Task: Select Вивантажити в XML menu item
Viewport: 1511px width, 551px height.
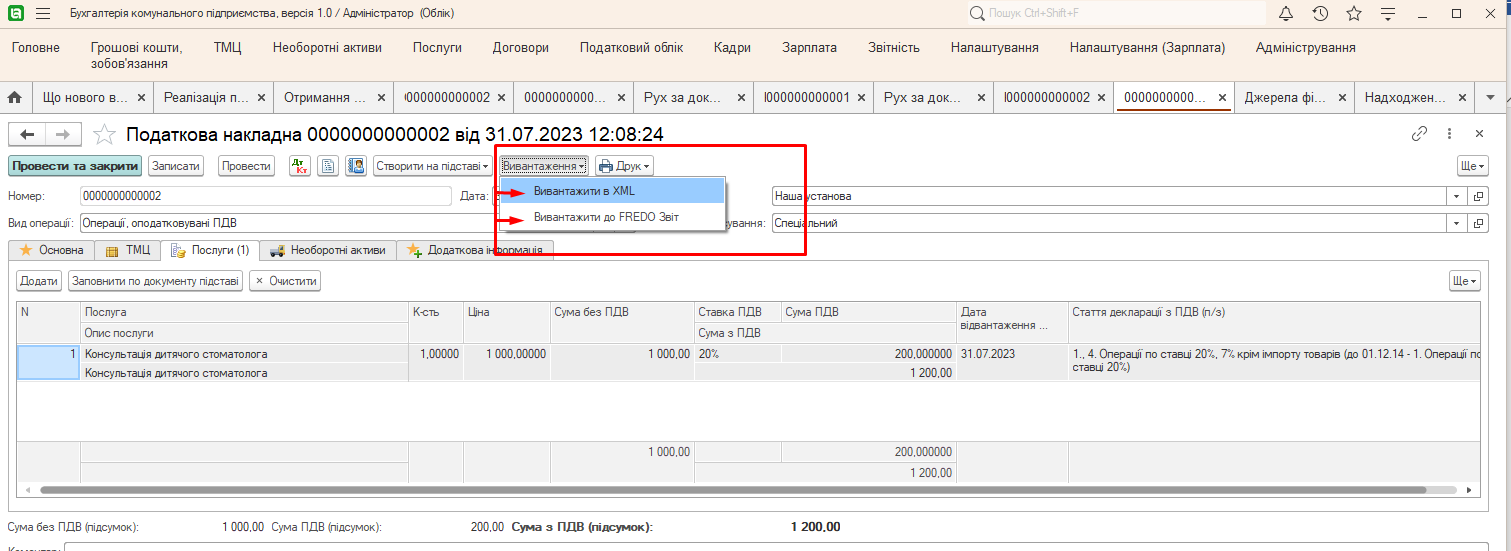Action: [584, 191]
